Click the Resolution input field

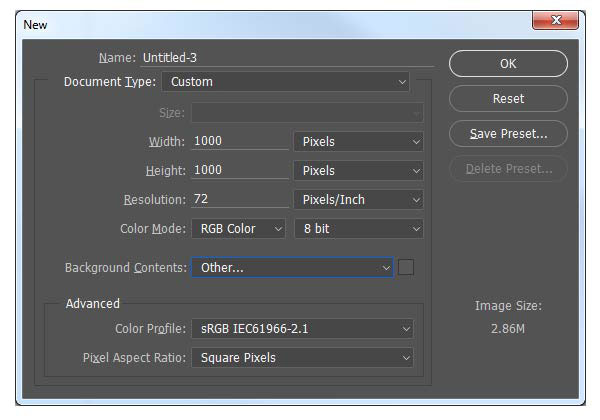pos(240,199)
